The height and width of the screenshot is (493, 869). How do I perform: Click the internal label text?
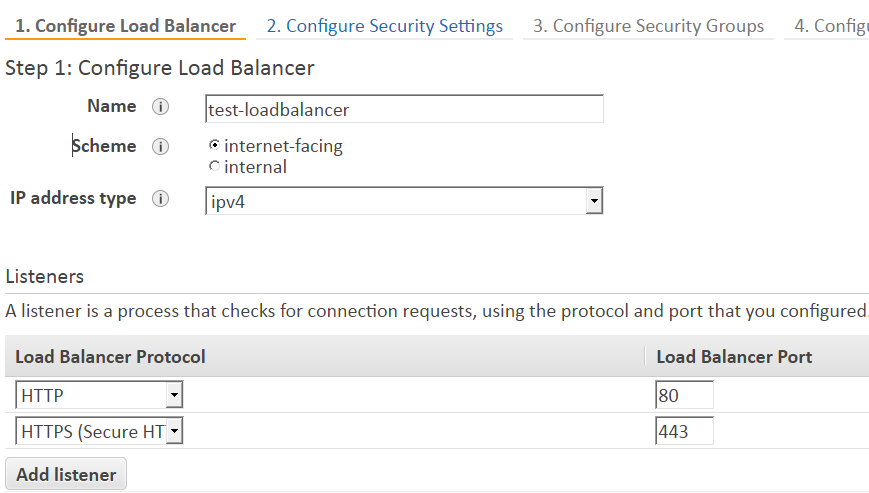[x=255, y=167]
